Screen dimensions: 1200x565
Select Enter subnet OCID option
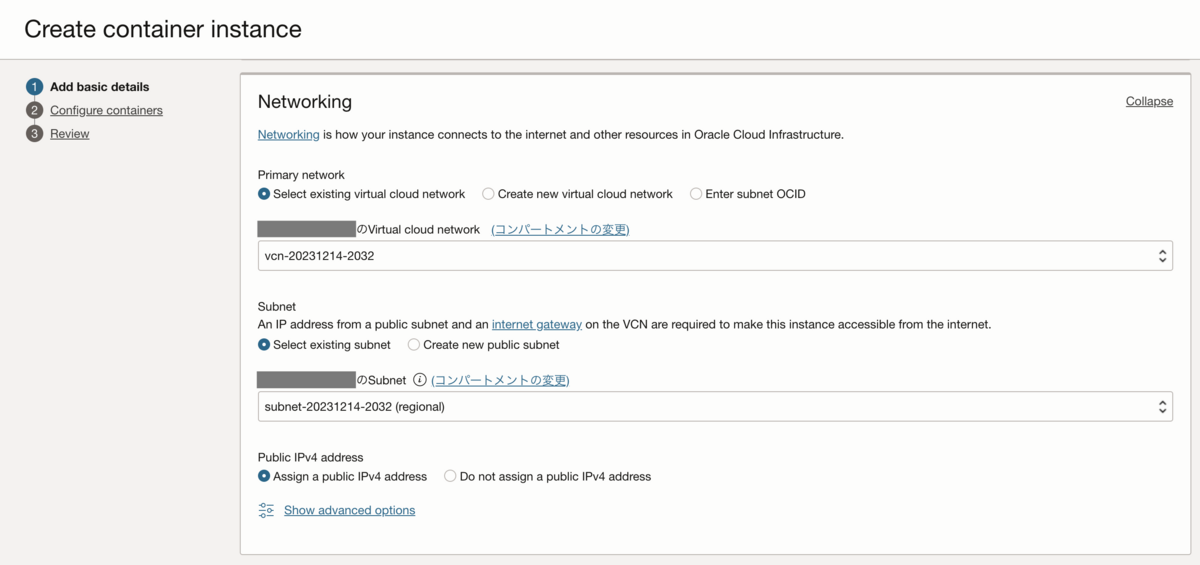pos(696,194)
